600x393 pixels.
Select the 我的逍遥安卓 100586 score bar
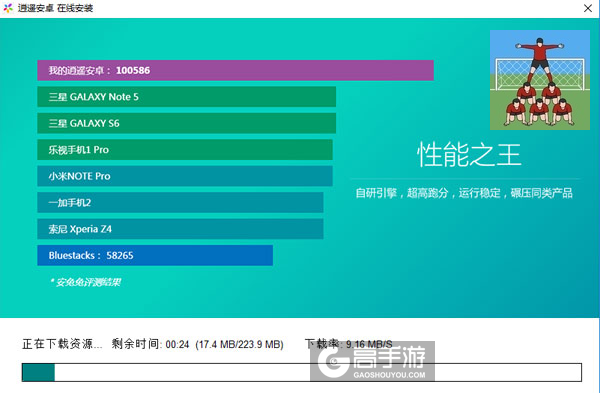235,70
